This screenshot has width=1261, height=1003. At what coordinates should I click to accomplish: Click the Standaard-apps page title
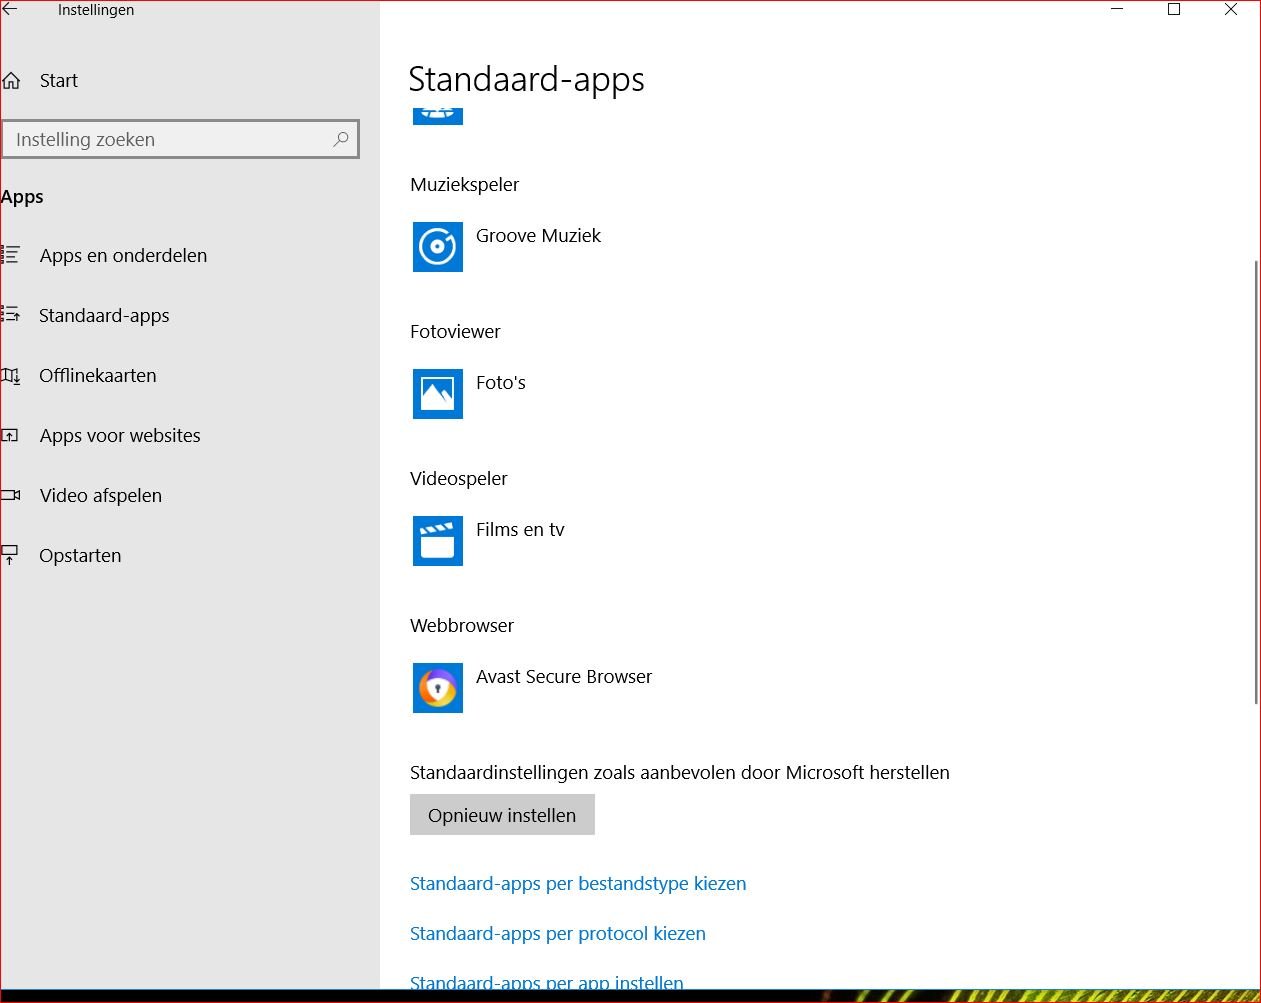[x=527, y=79]
